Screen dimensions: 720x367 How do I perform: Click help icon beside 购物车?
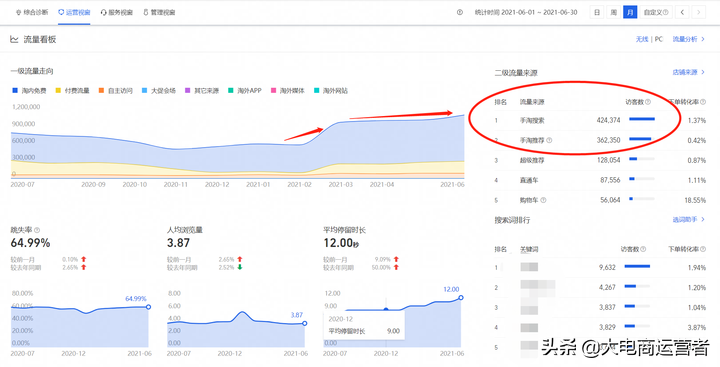click(x=544, y=200)
